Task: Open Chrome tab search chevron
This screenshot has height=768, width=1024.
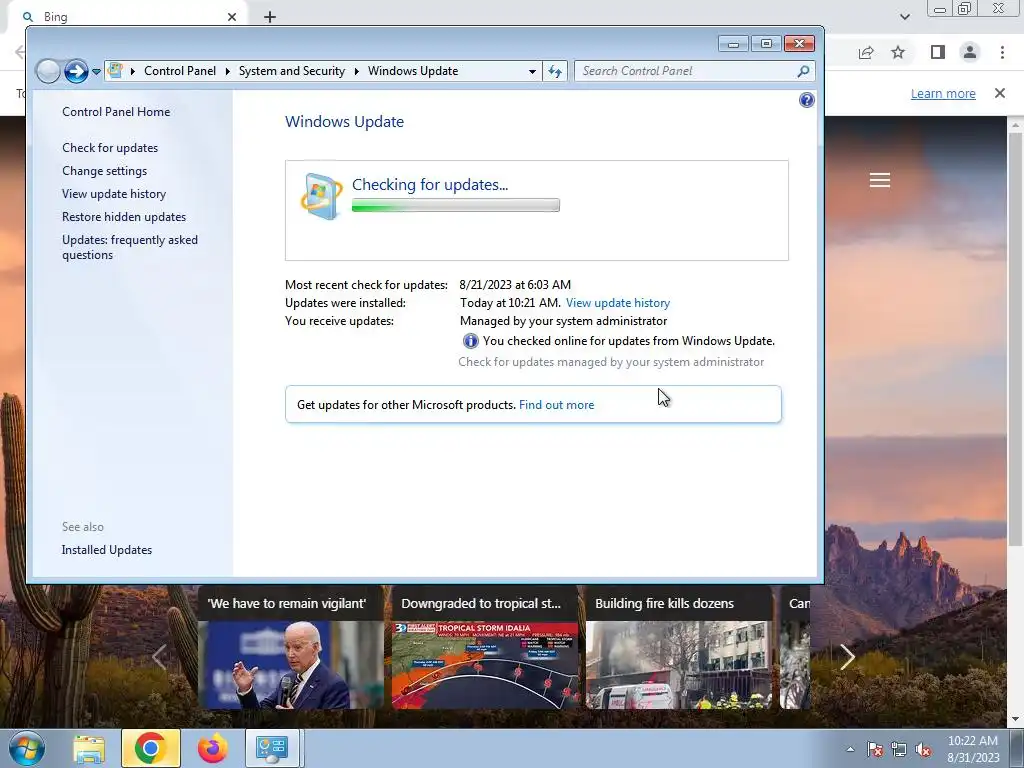Action: [x=904, y=17]
